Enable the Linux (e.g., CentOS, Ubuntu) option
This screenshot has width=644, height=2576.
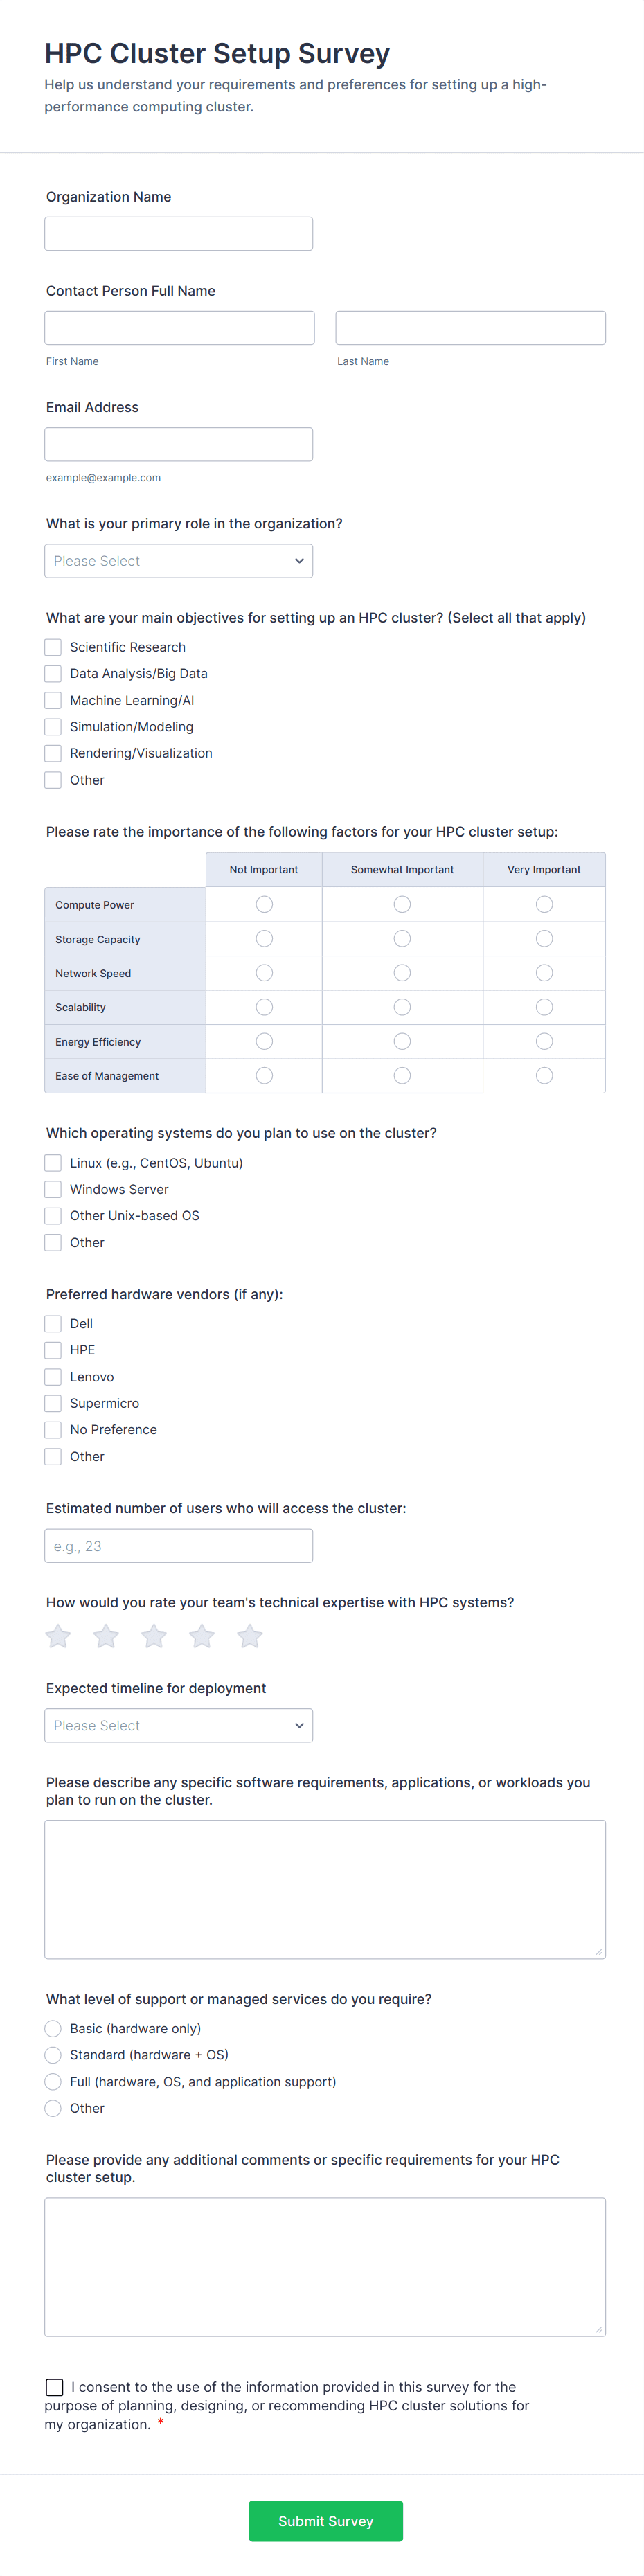coord(53,1163)
